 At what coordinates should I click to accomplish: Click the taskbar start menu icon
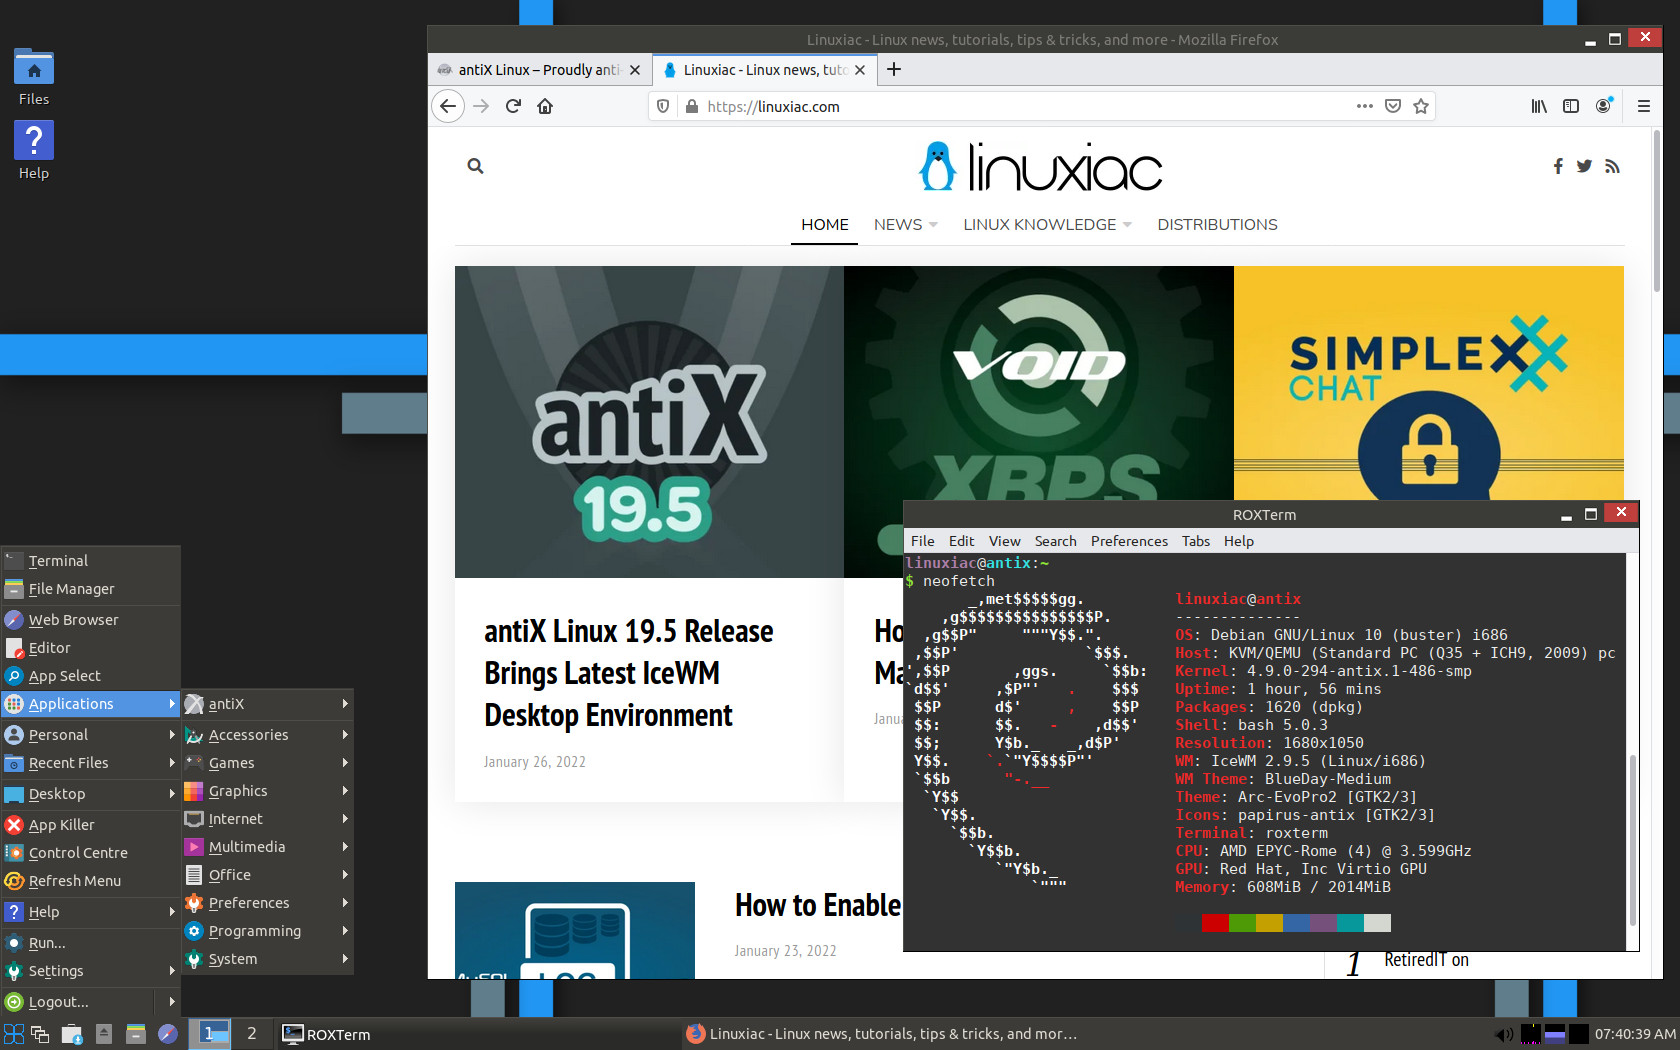pos(13,1034)
